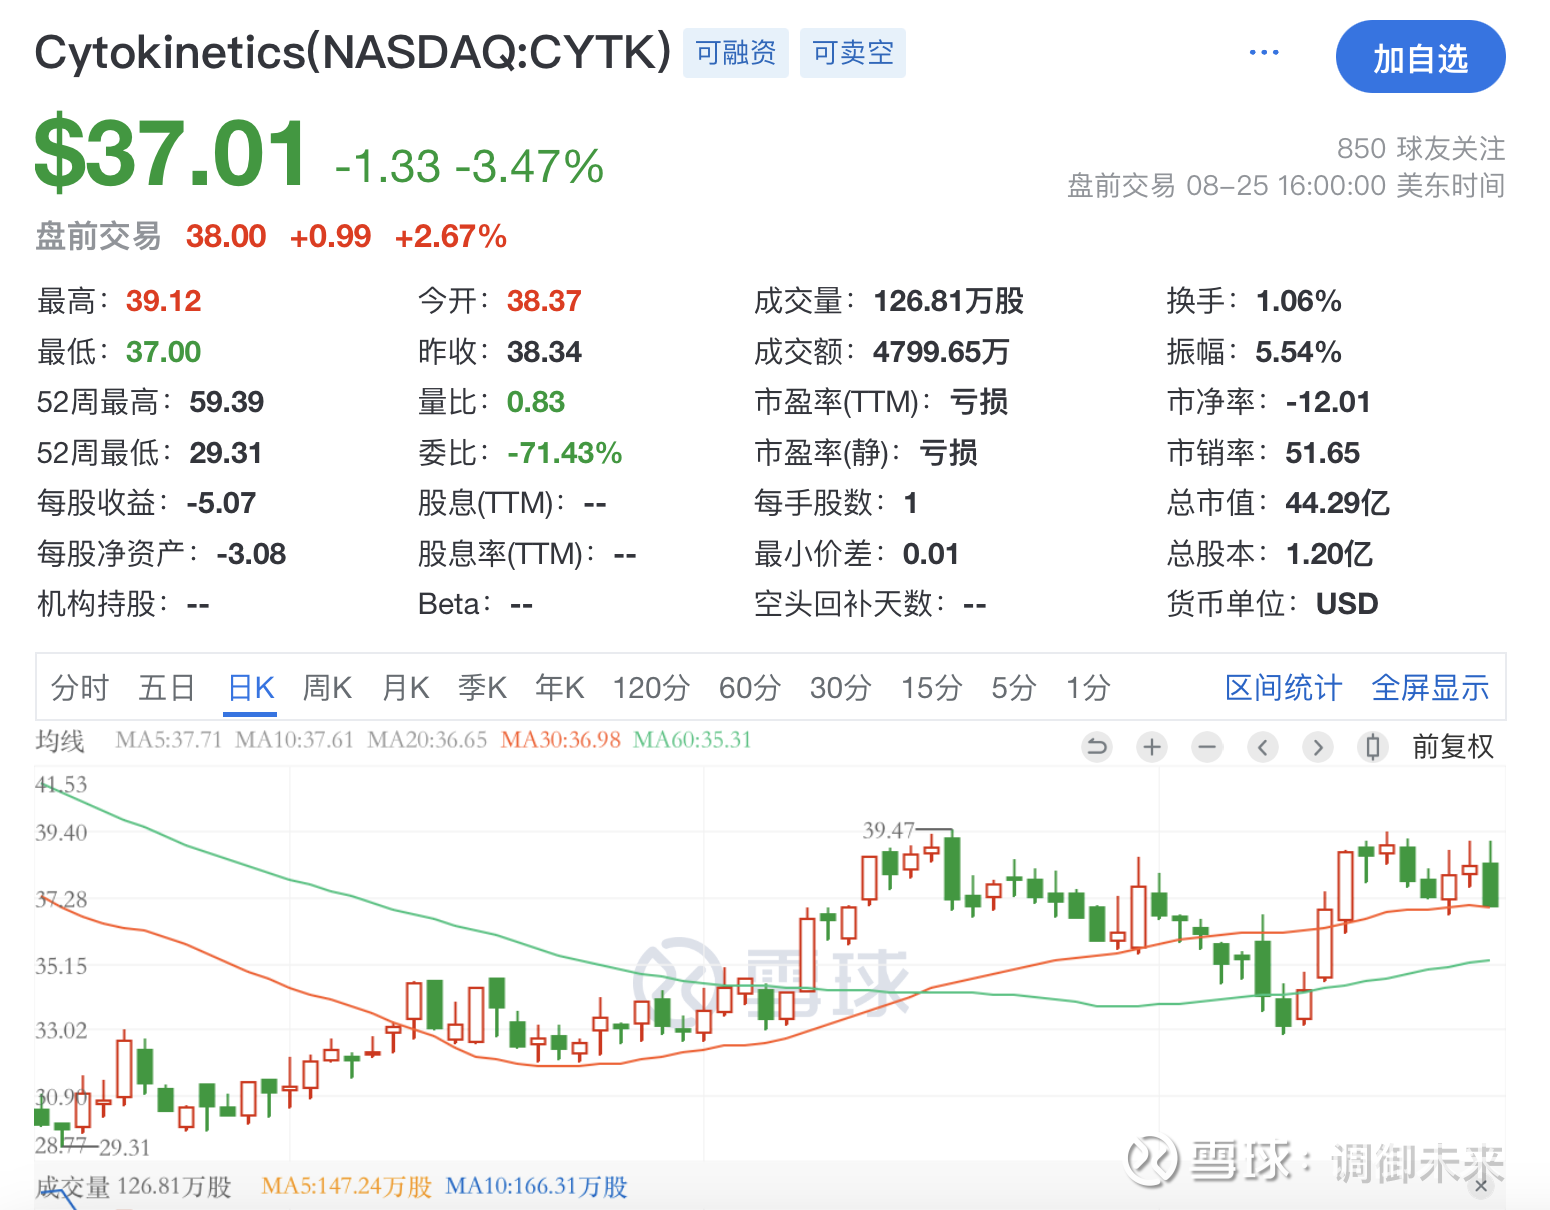Click the 昨收 previous close 38.34

click(x=544, y=352)
